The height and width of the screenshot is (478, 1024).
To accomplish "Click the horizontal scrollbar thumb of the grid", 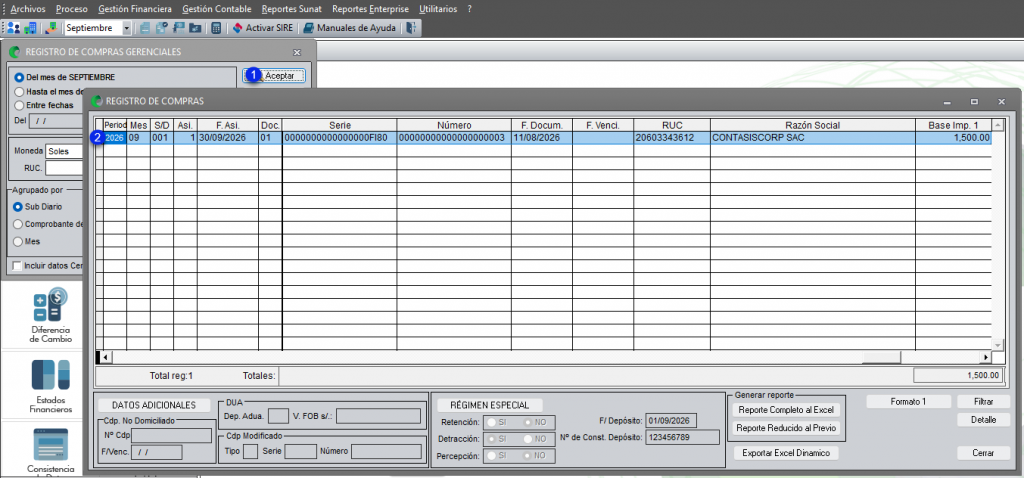I will click(x=881, y=357).
